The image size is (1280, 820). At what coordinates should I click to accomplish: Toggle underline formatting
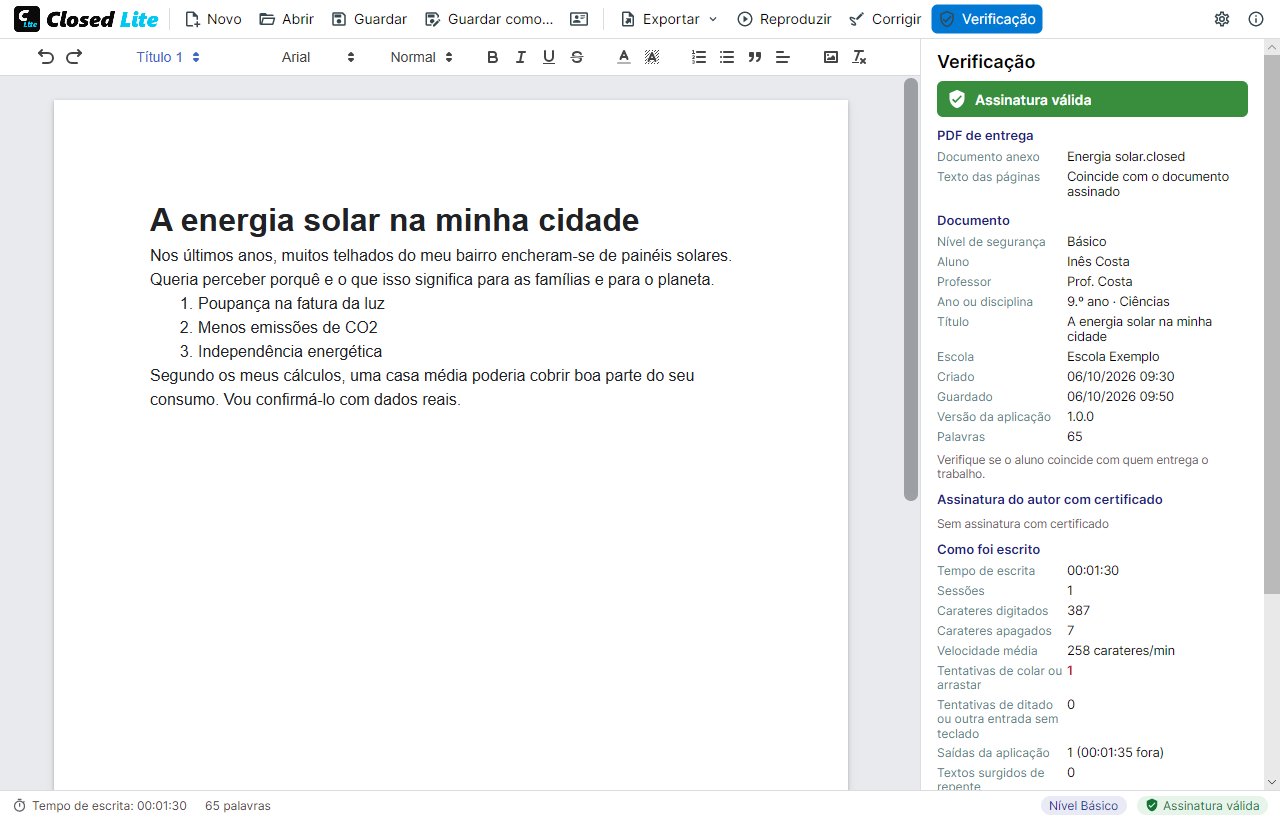tap(548, 57)
